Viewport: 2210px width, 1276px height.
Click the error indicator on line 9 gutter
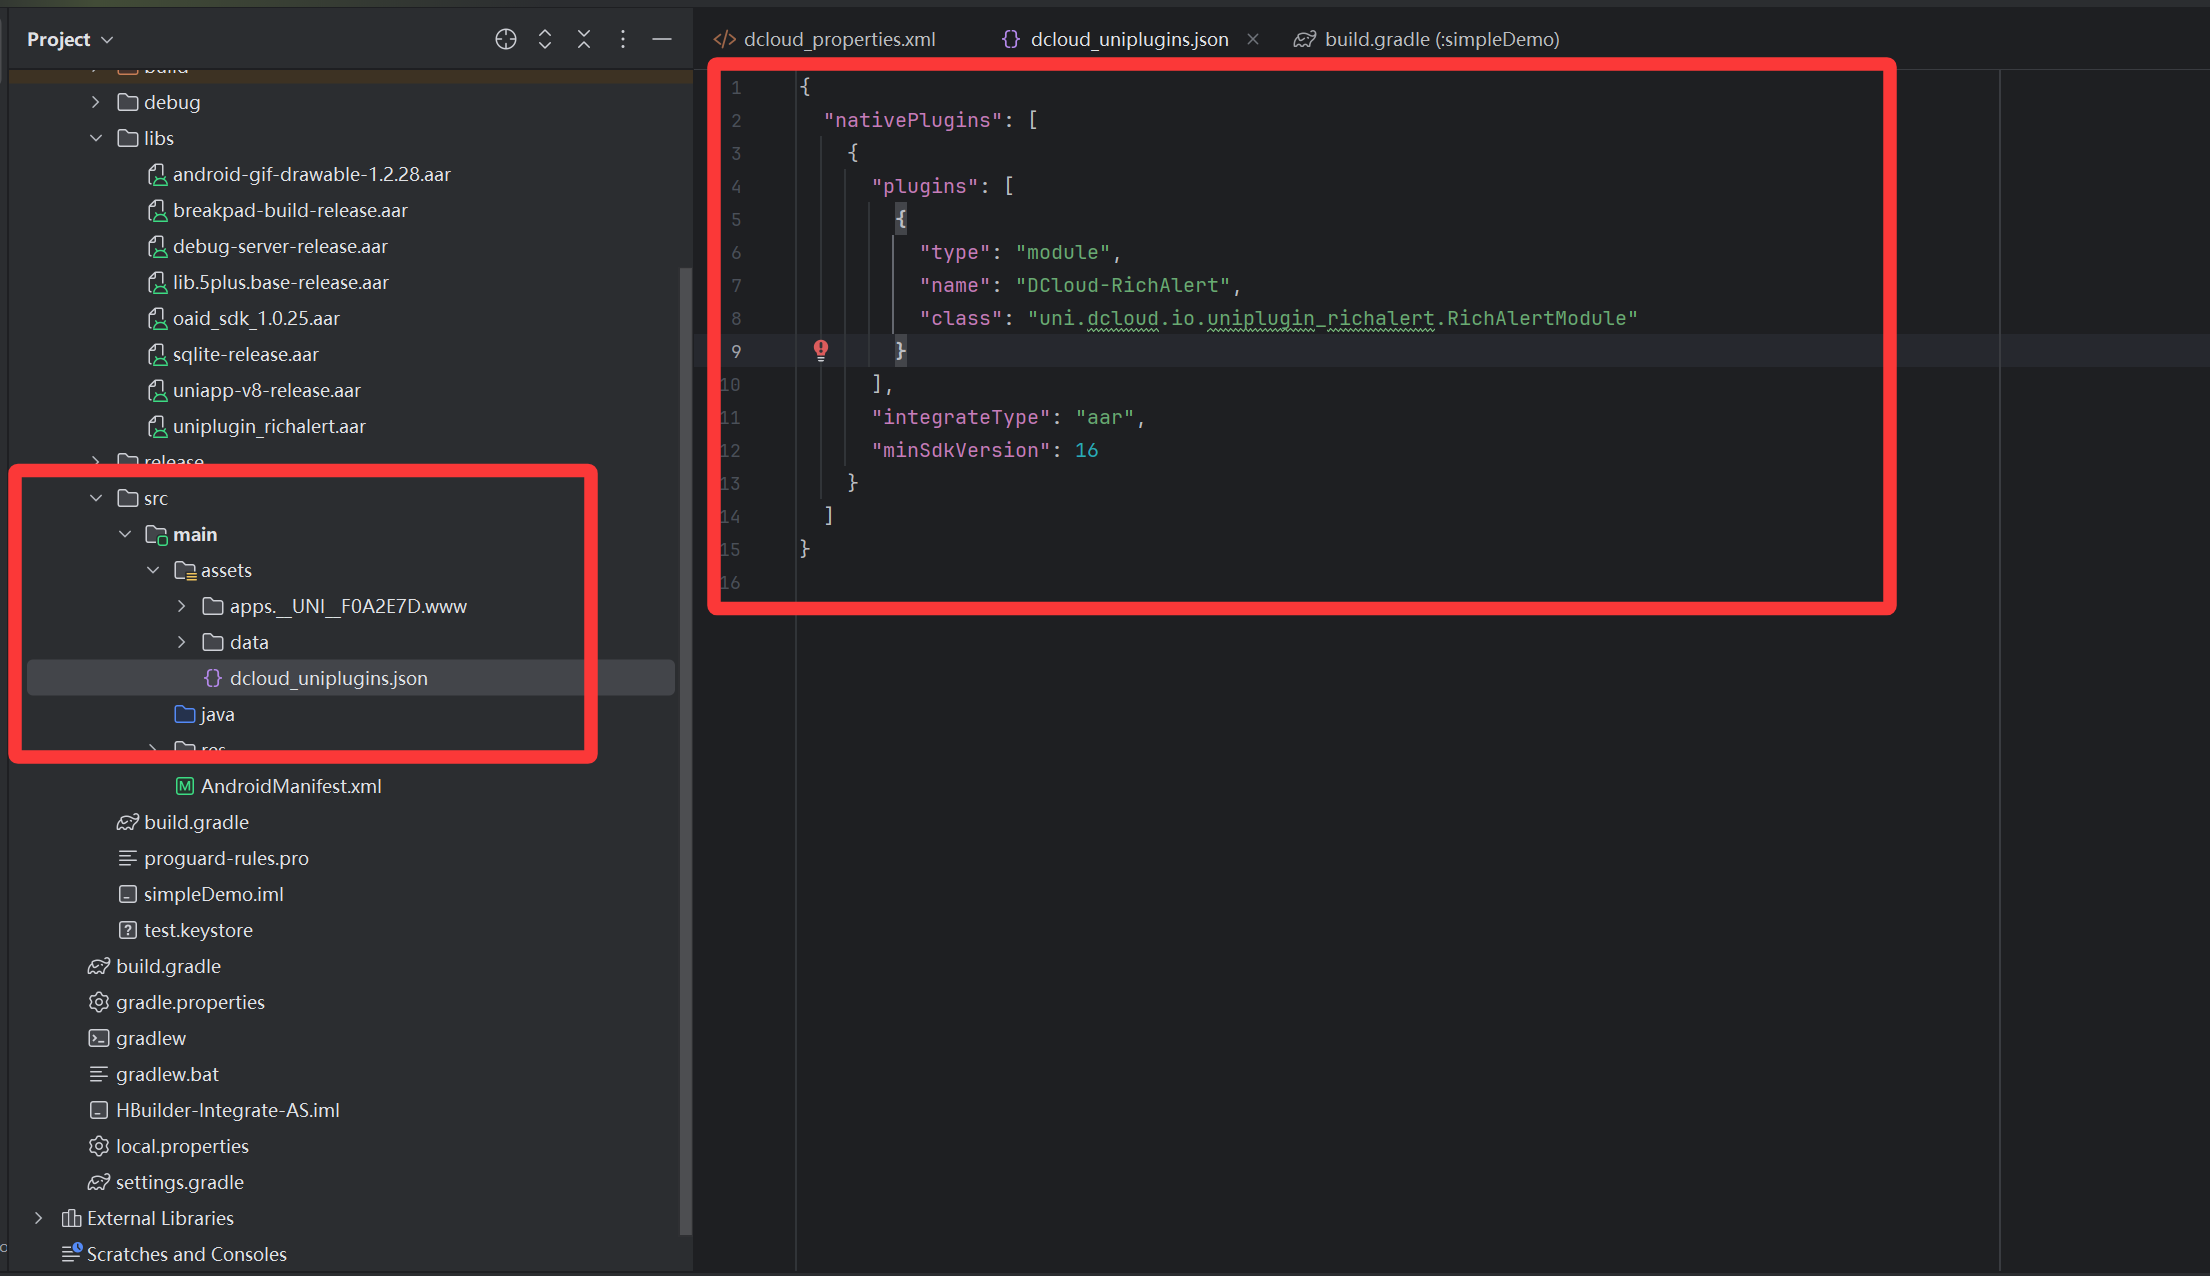[x=820, y=350]
